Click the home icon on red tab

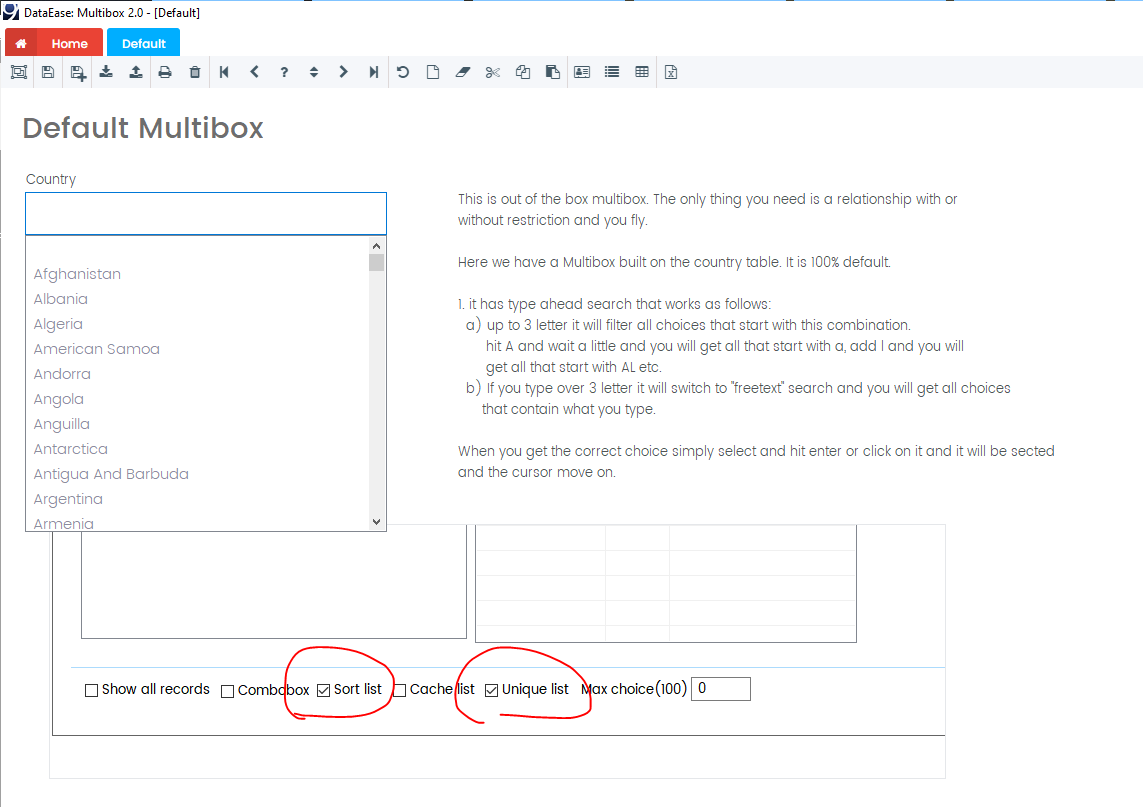[x=21, y=44]
